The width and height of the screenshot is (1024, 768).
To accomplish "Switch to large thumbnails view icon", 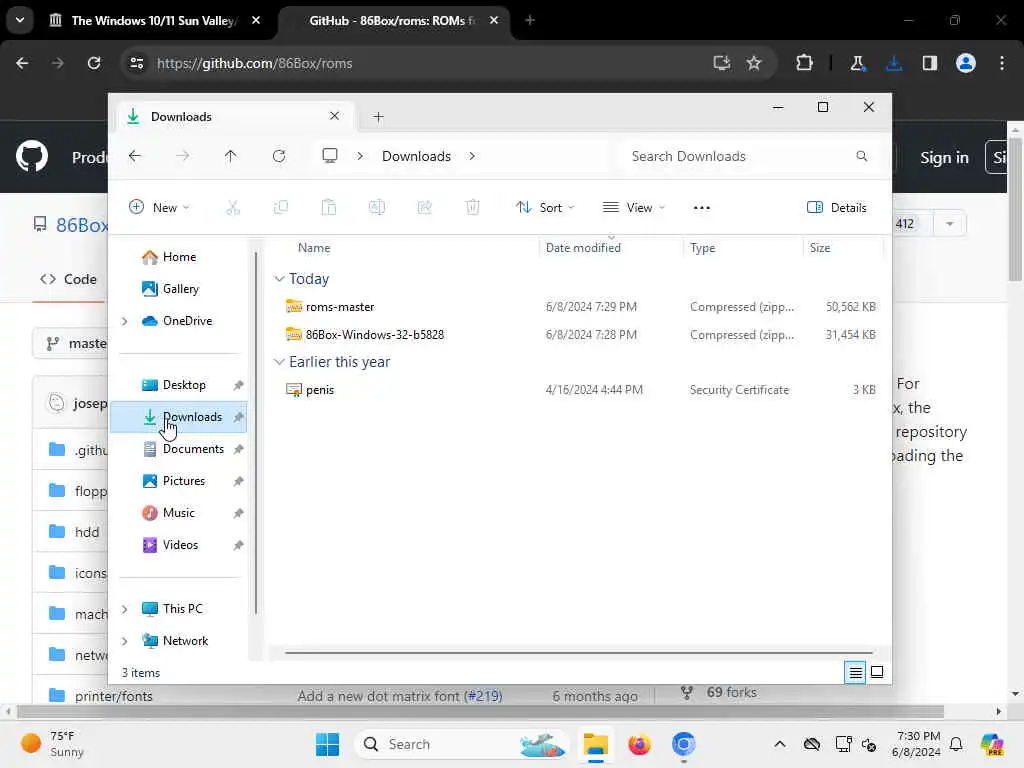I will pyautogui.click(x=877, y=672).
